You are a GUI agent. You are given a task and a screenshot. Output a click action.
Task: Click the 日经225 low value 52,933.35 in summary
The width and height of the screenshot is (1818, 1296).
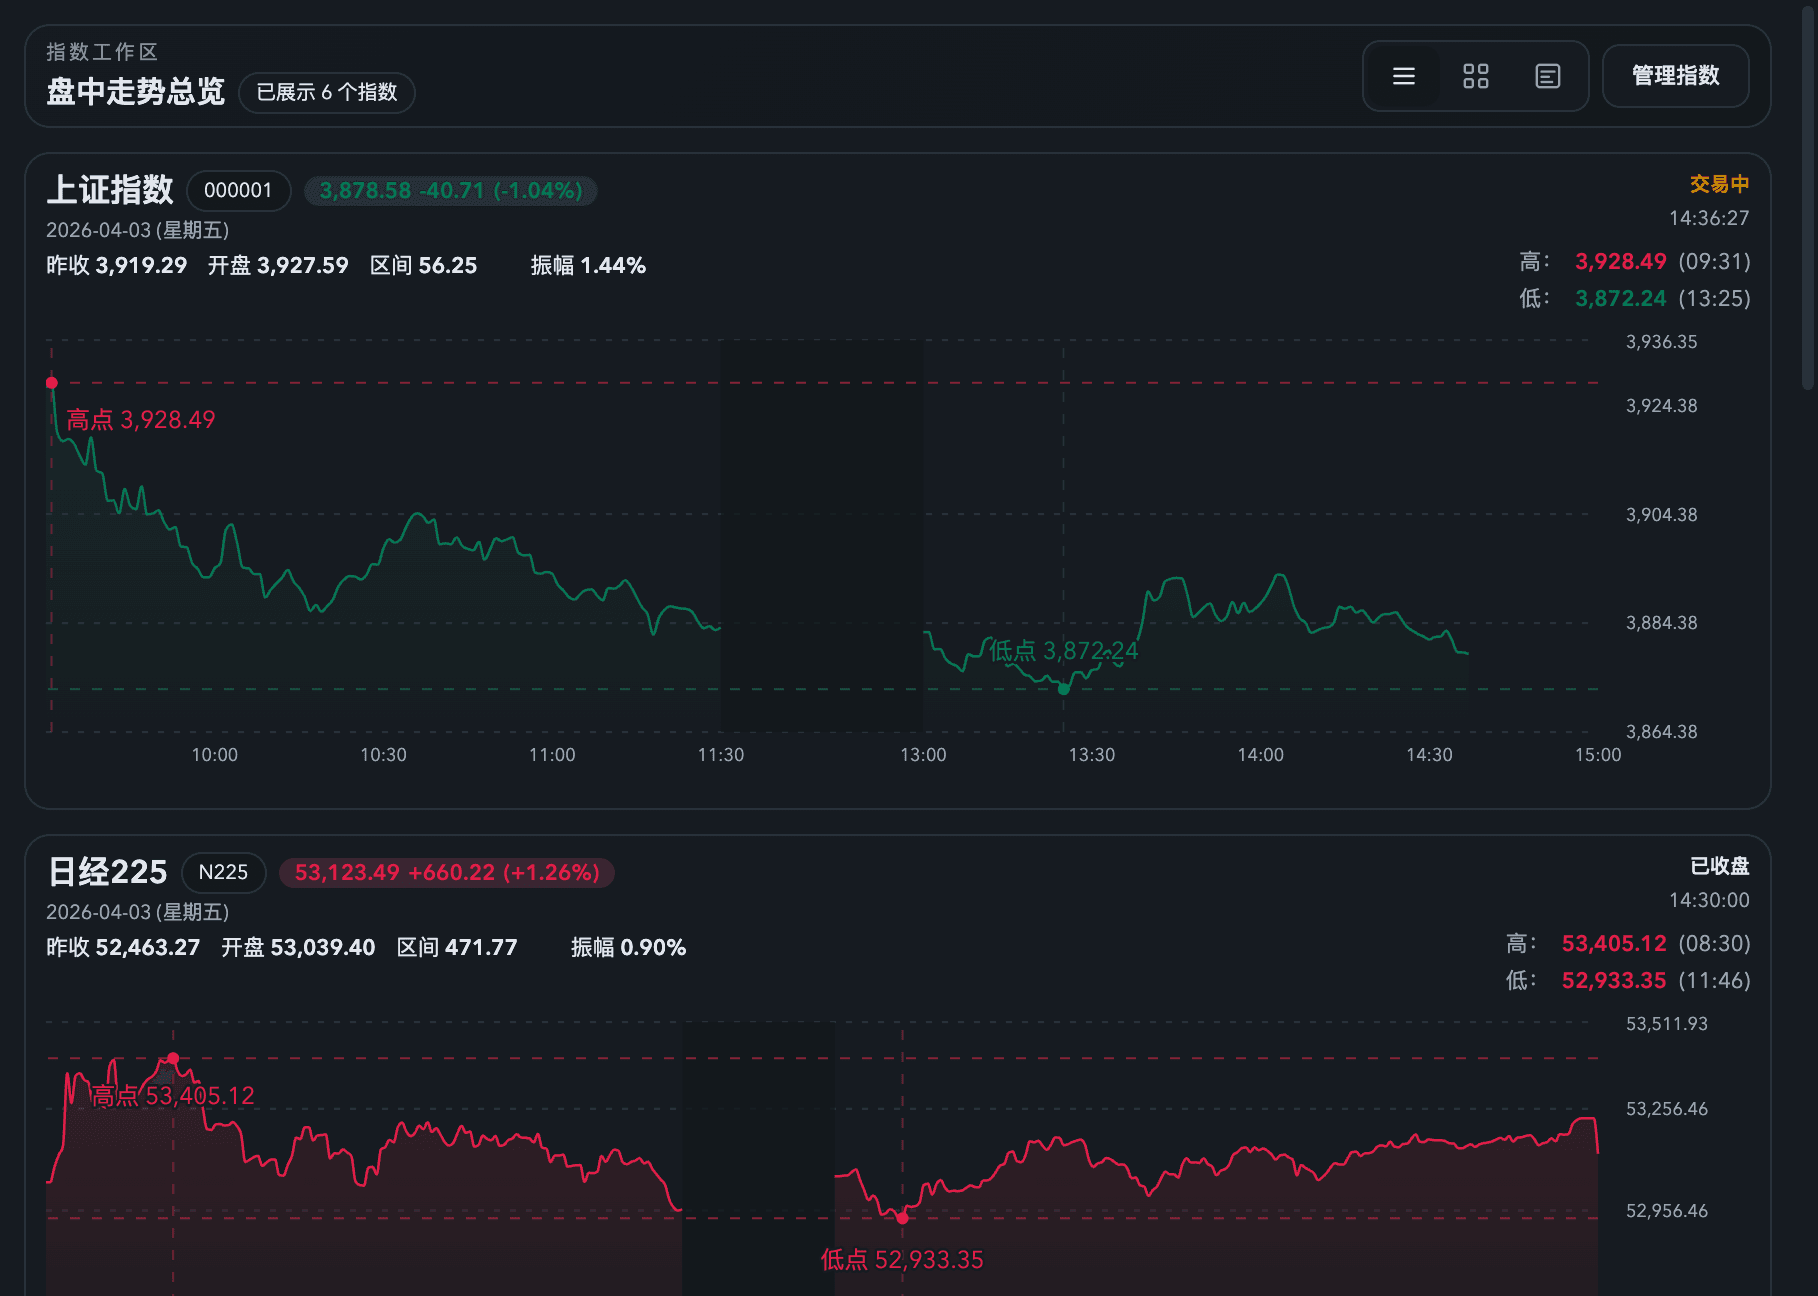click(1613, 980)
